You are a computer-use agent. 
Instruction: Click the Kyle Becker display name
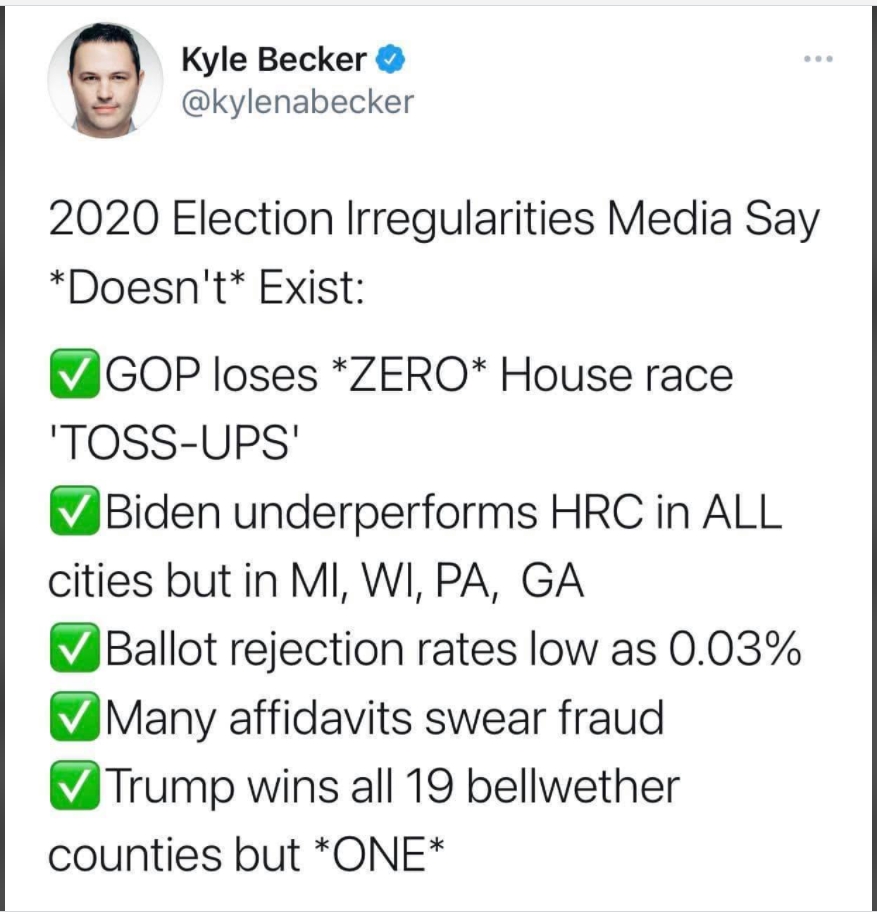tap(273, 60)
